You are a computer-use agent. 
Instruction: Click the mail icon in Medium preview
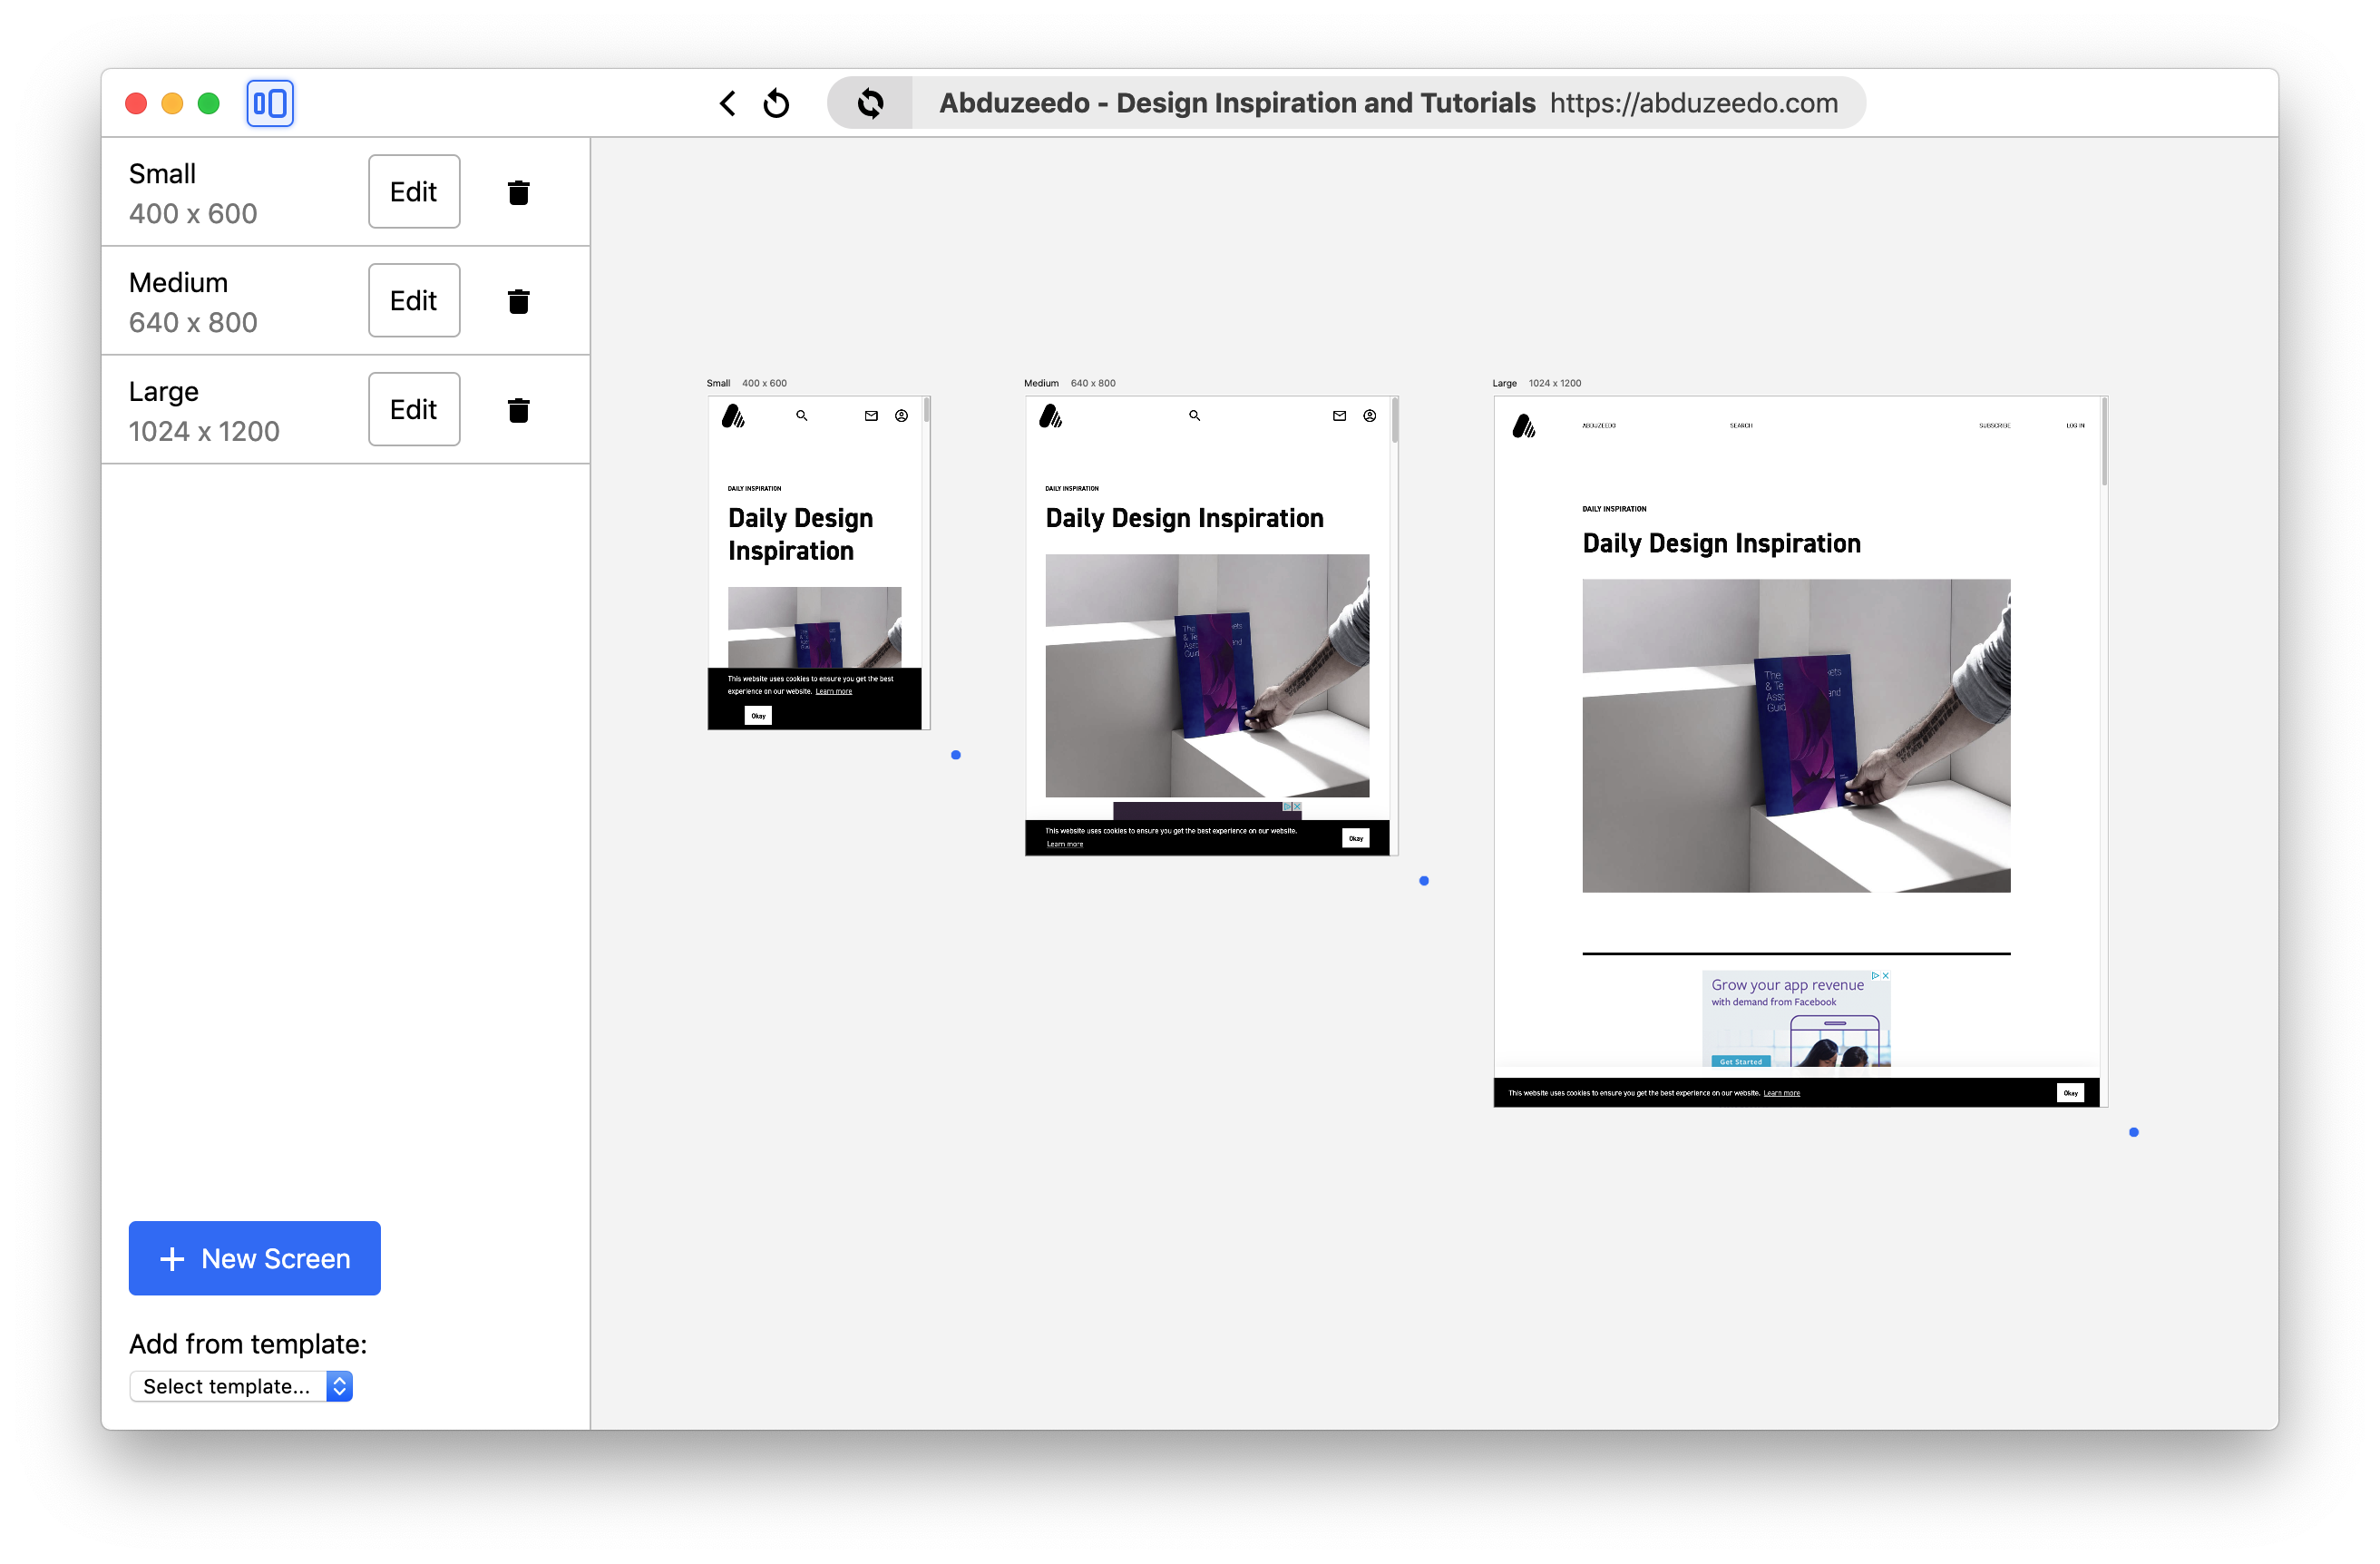(x=1339, y=416)
